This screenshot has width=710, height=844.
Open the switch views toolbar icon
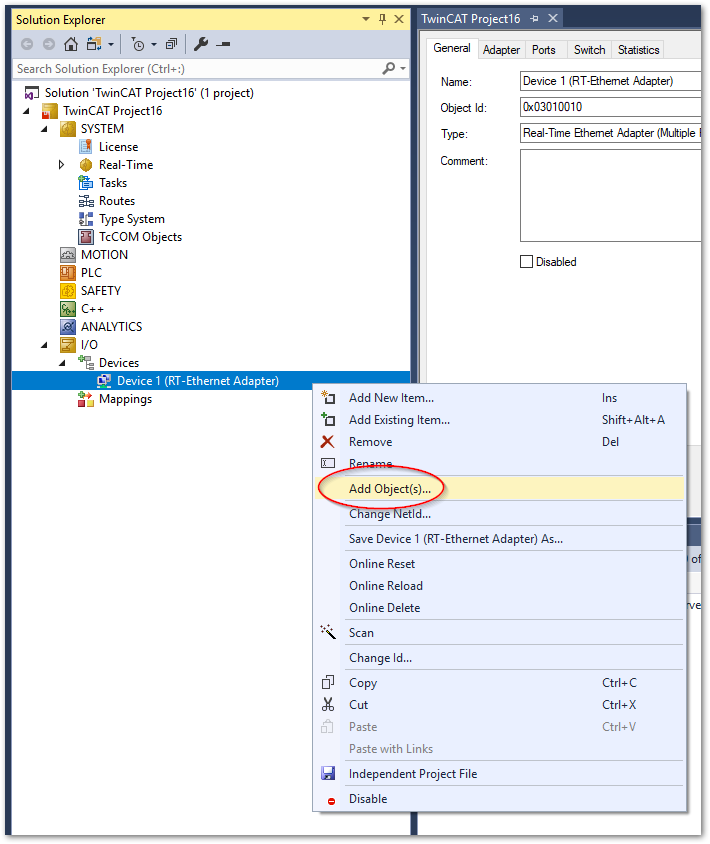pyautogui.click(x=95, y=44)
